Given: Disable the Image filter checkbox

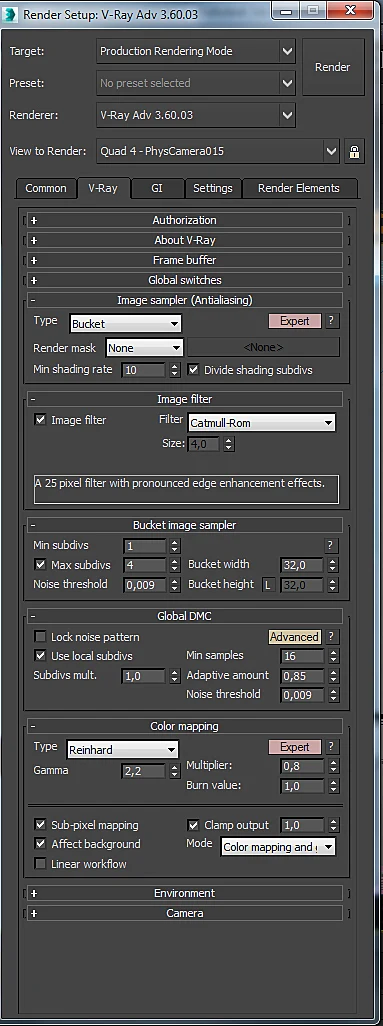Looking at the screenshot, I should 41,420.
